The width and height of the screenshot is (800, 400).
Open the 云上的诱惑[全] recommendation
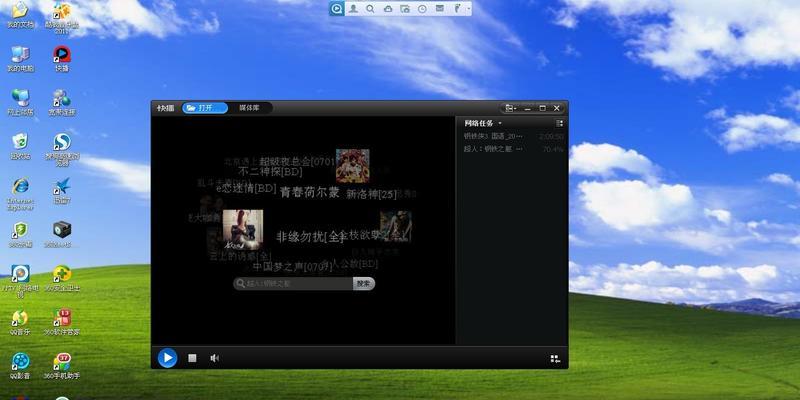(x=240, y=256)
